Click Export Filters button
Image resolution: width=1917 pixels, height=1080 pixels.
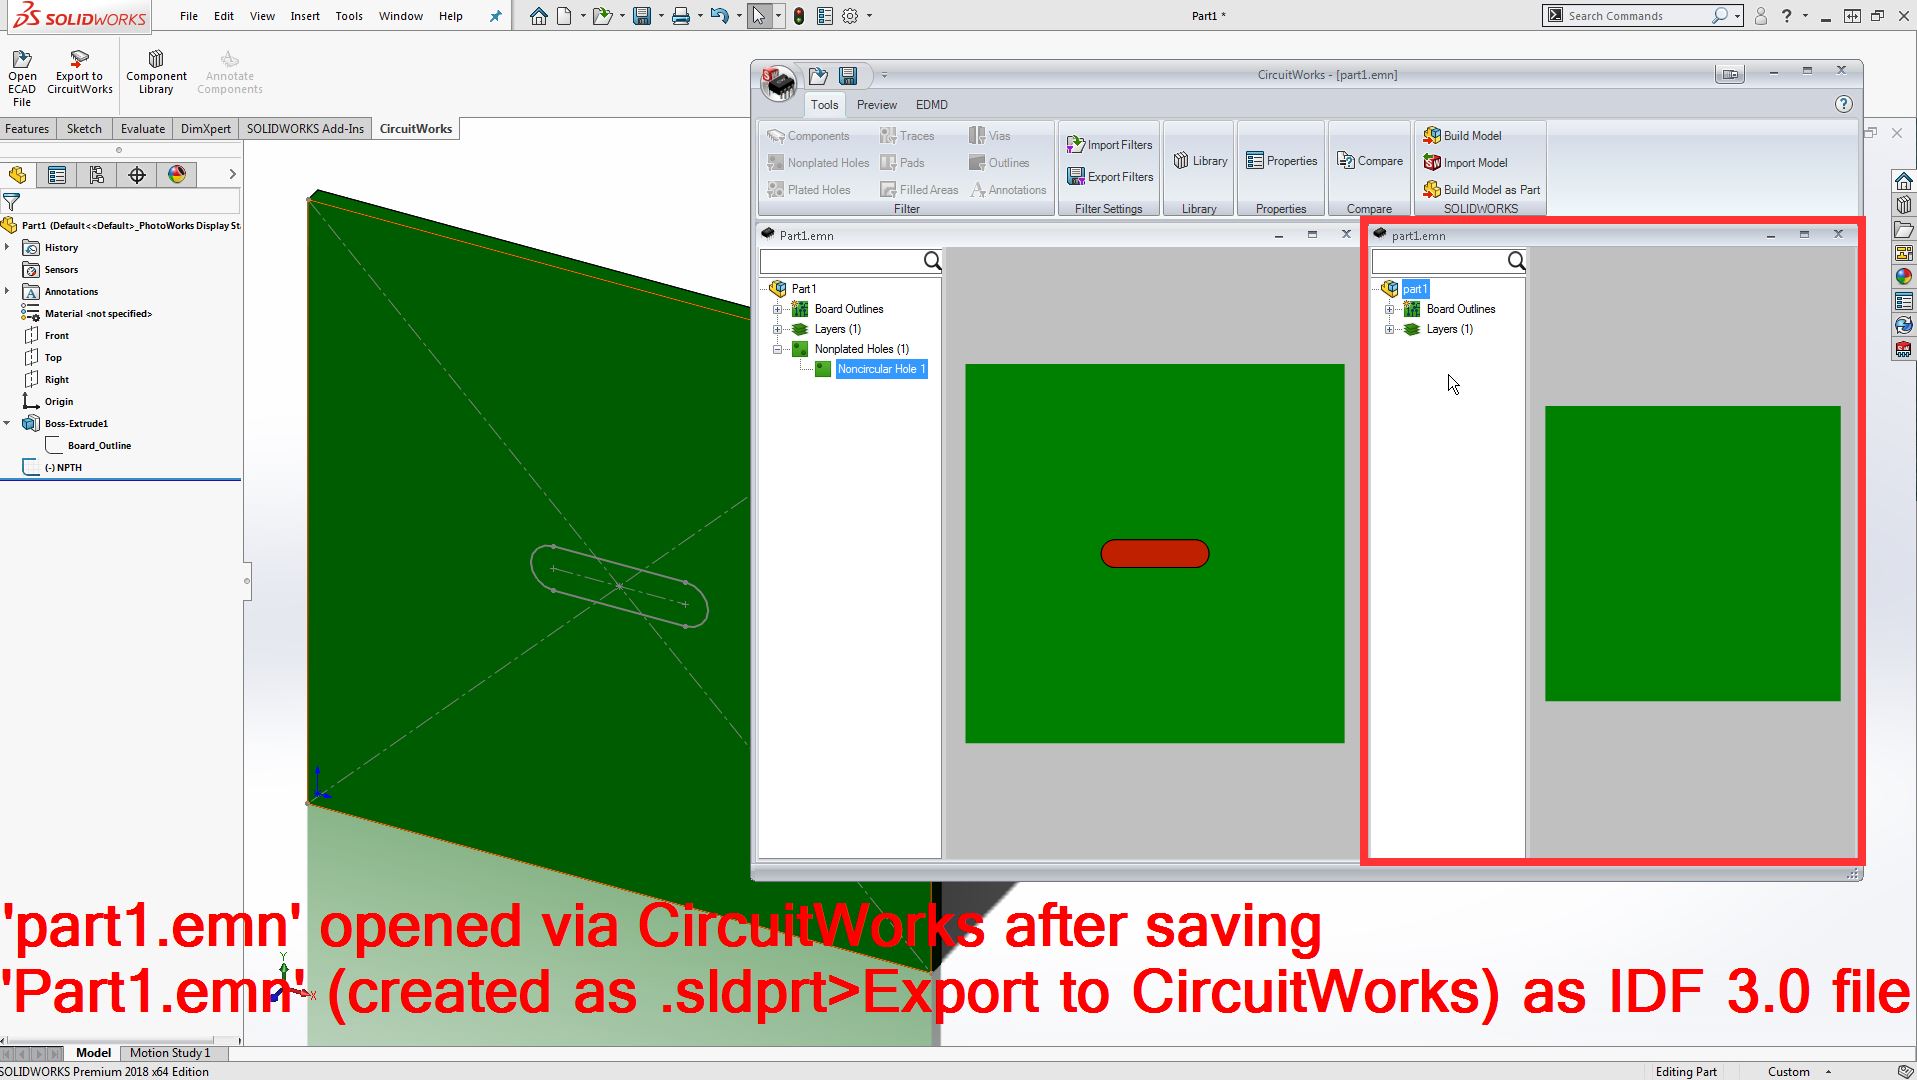point(1109,176)
